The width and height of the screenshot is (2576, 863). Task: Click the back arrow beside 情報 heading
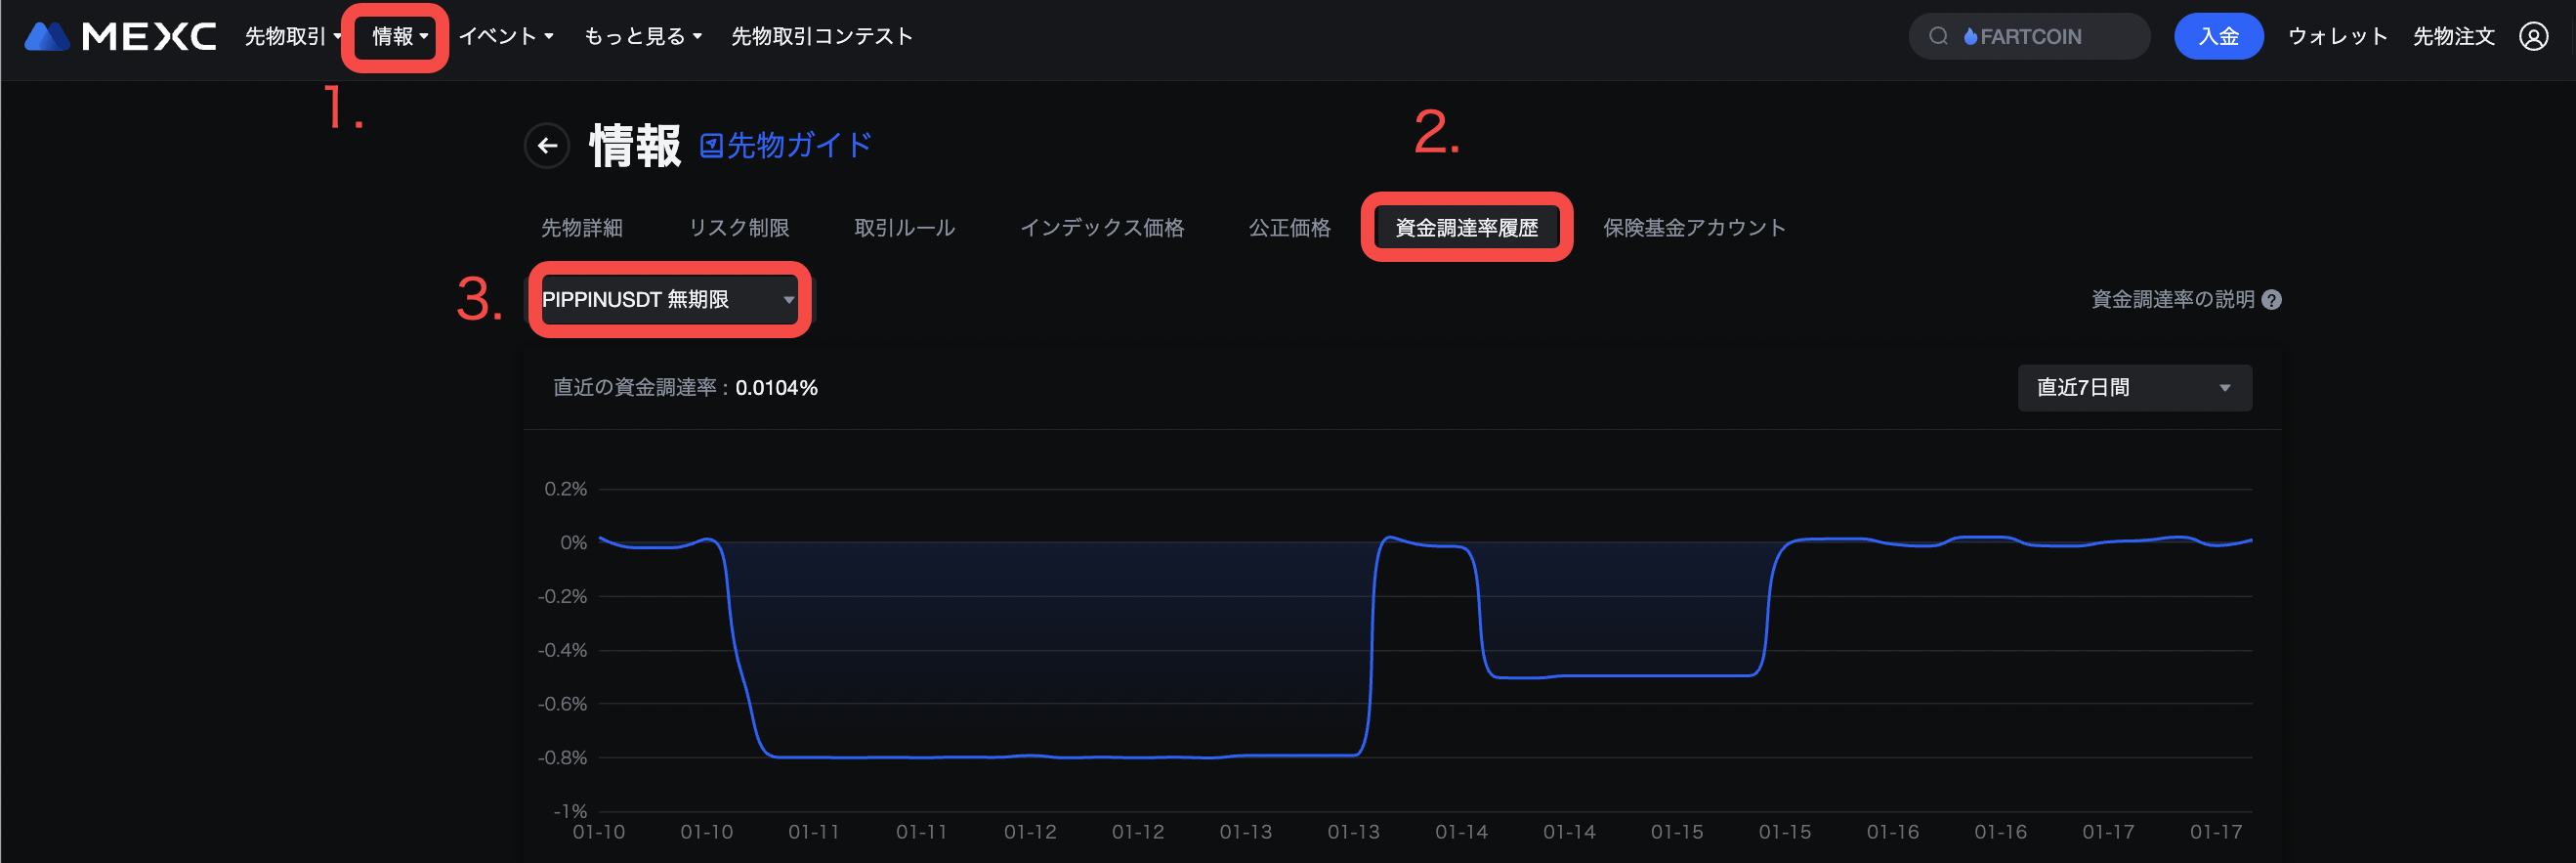(x=547, y=146)
